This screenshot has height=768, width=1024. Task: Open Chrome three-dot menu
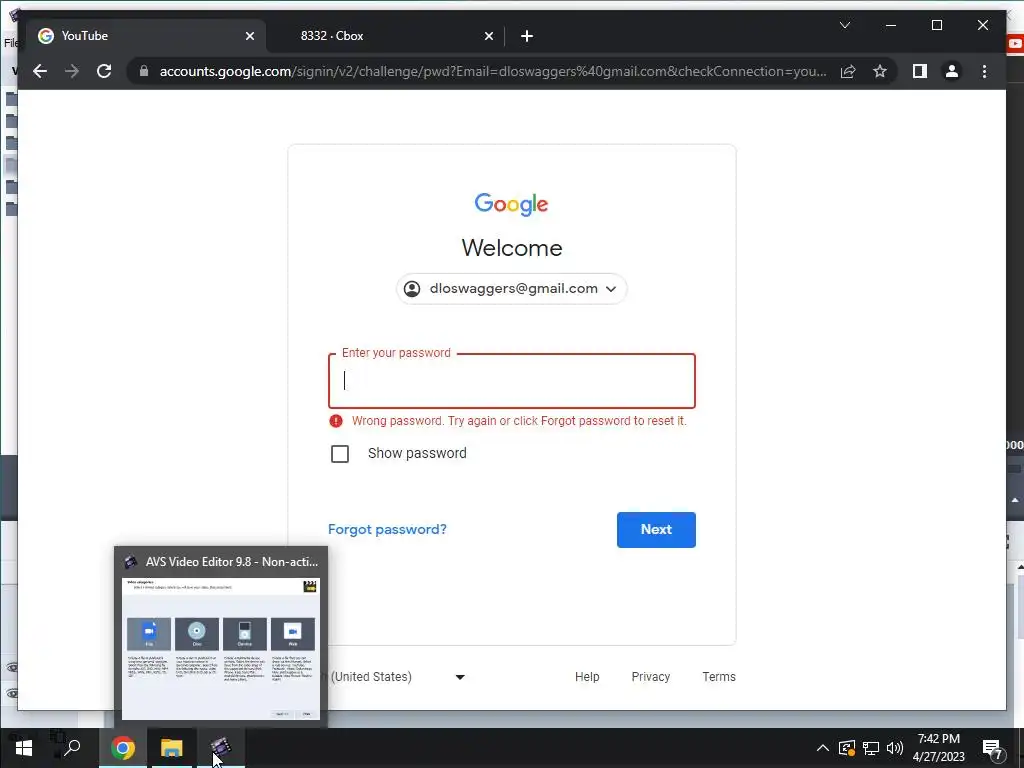pos(984,71)
